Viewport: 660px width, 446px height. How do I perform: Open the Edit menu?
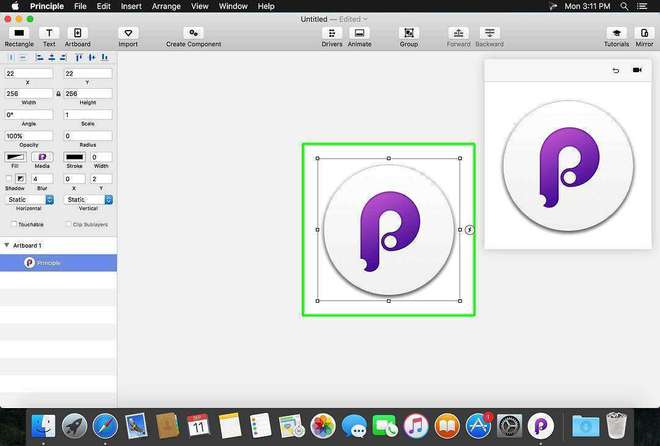(x=104, y=6)
